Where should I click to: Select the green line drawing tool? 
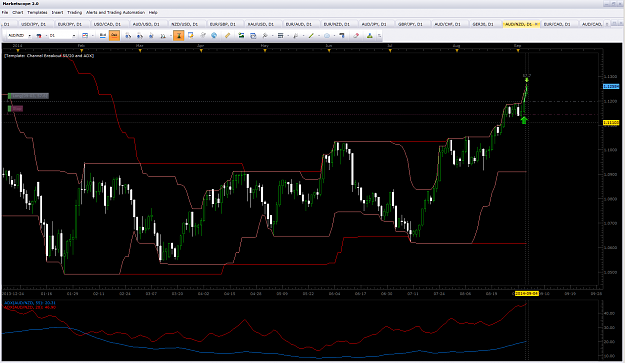tap(311, 35)
